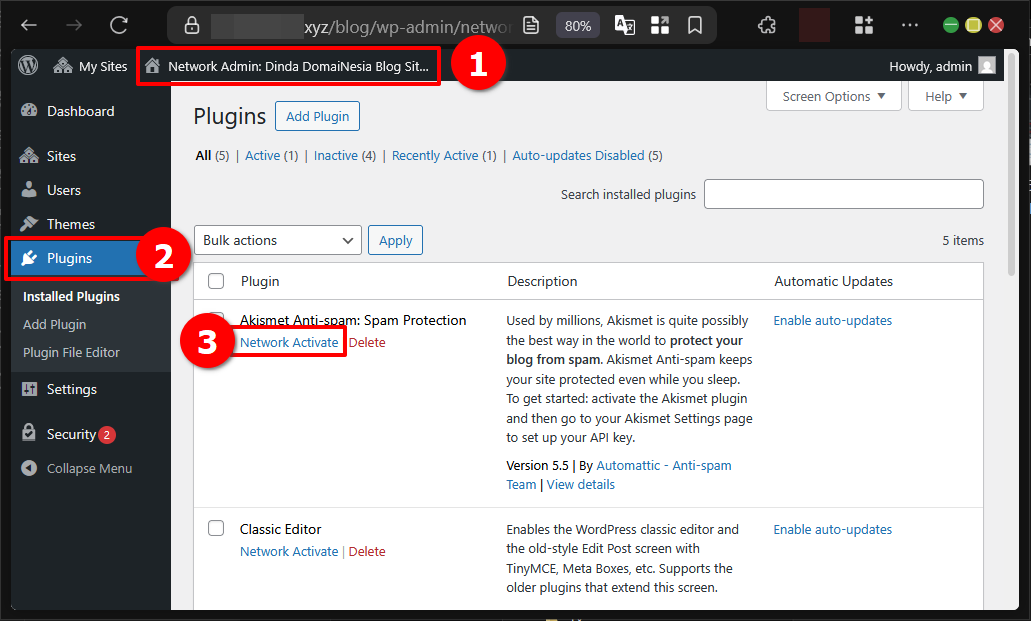Tick the select-all checkbox in Plugin header
1031x621 pixels.
(x=216, y=281)
